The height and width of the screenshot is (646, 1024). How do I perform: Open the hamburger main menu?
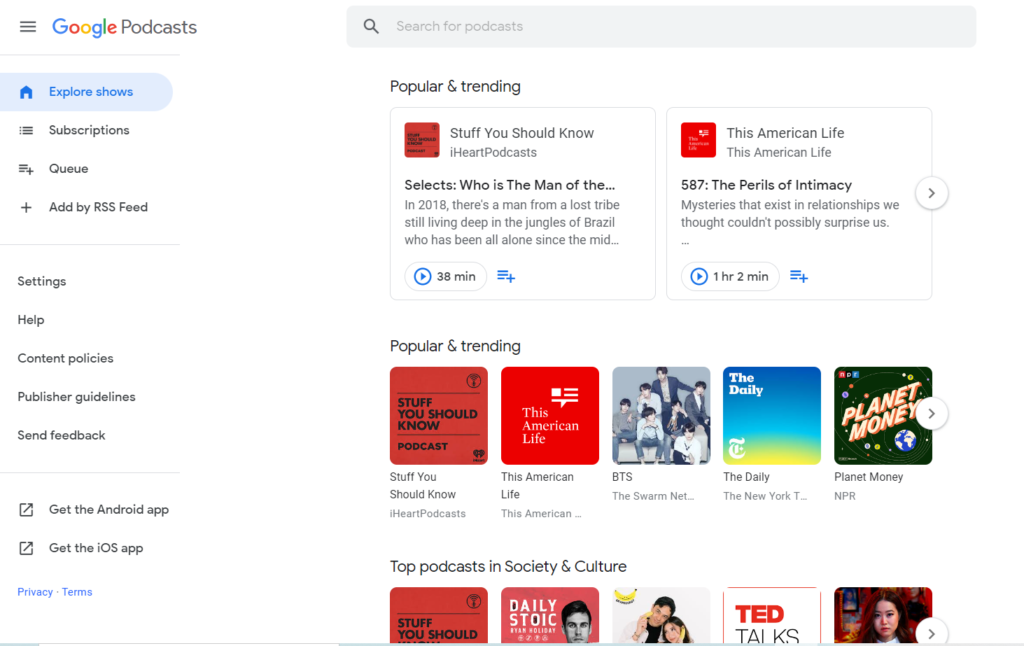pos(27,27)
